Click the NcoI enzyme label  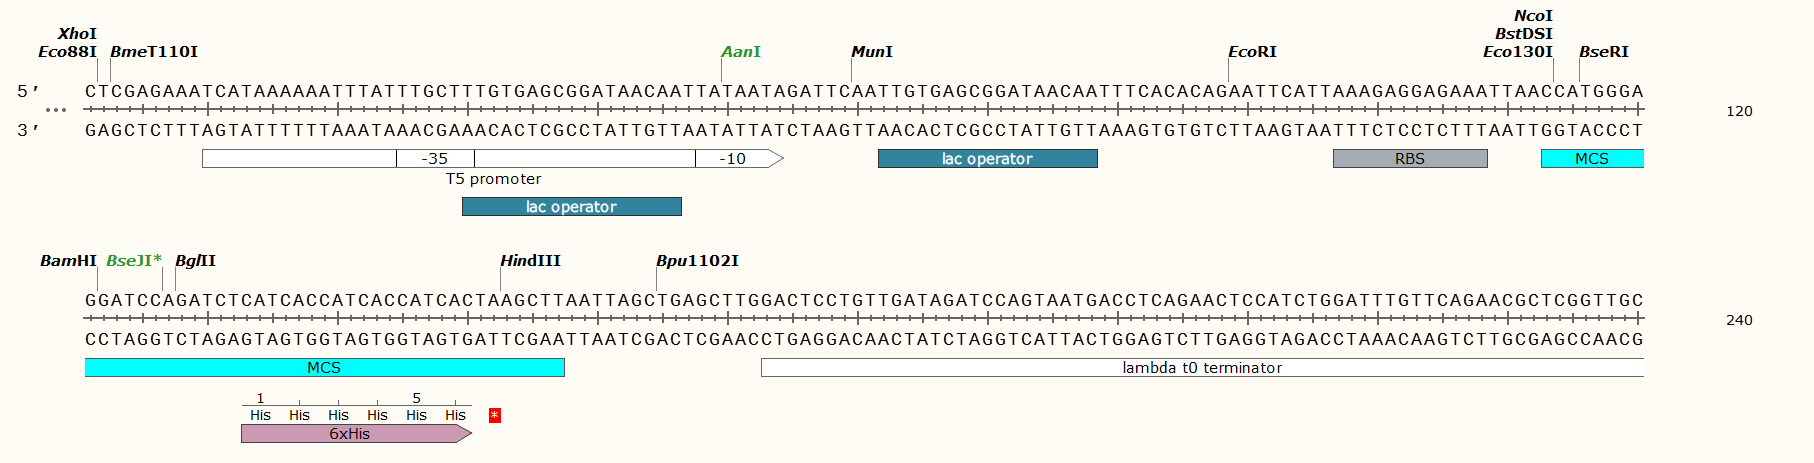(x=1533, y=16)
